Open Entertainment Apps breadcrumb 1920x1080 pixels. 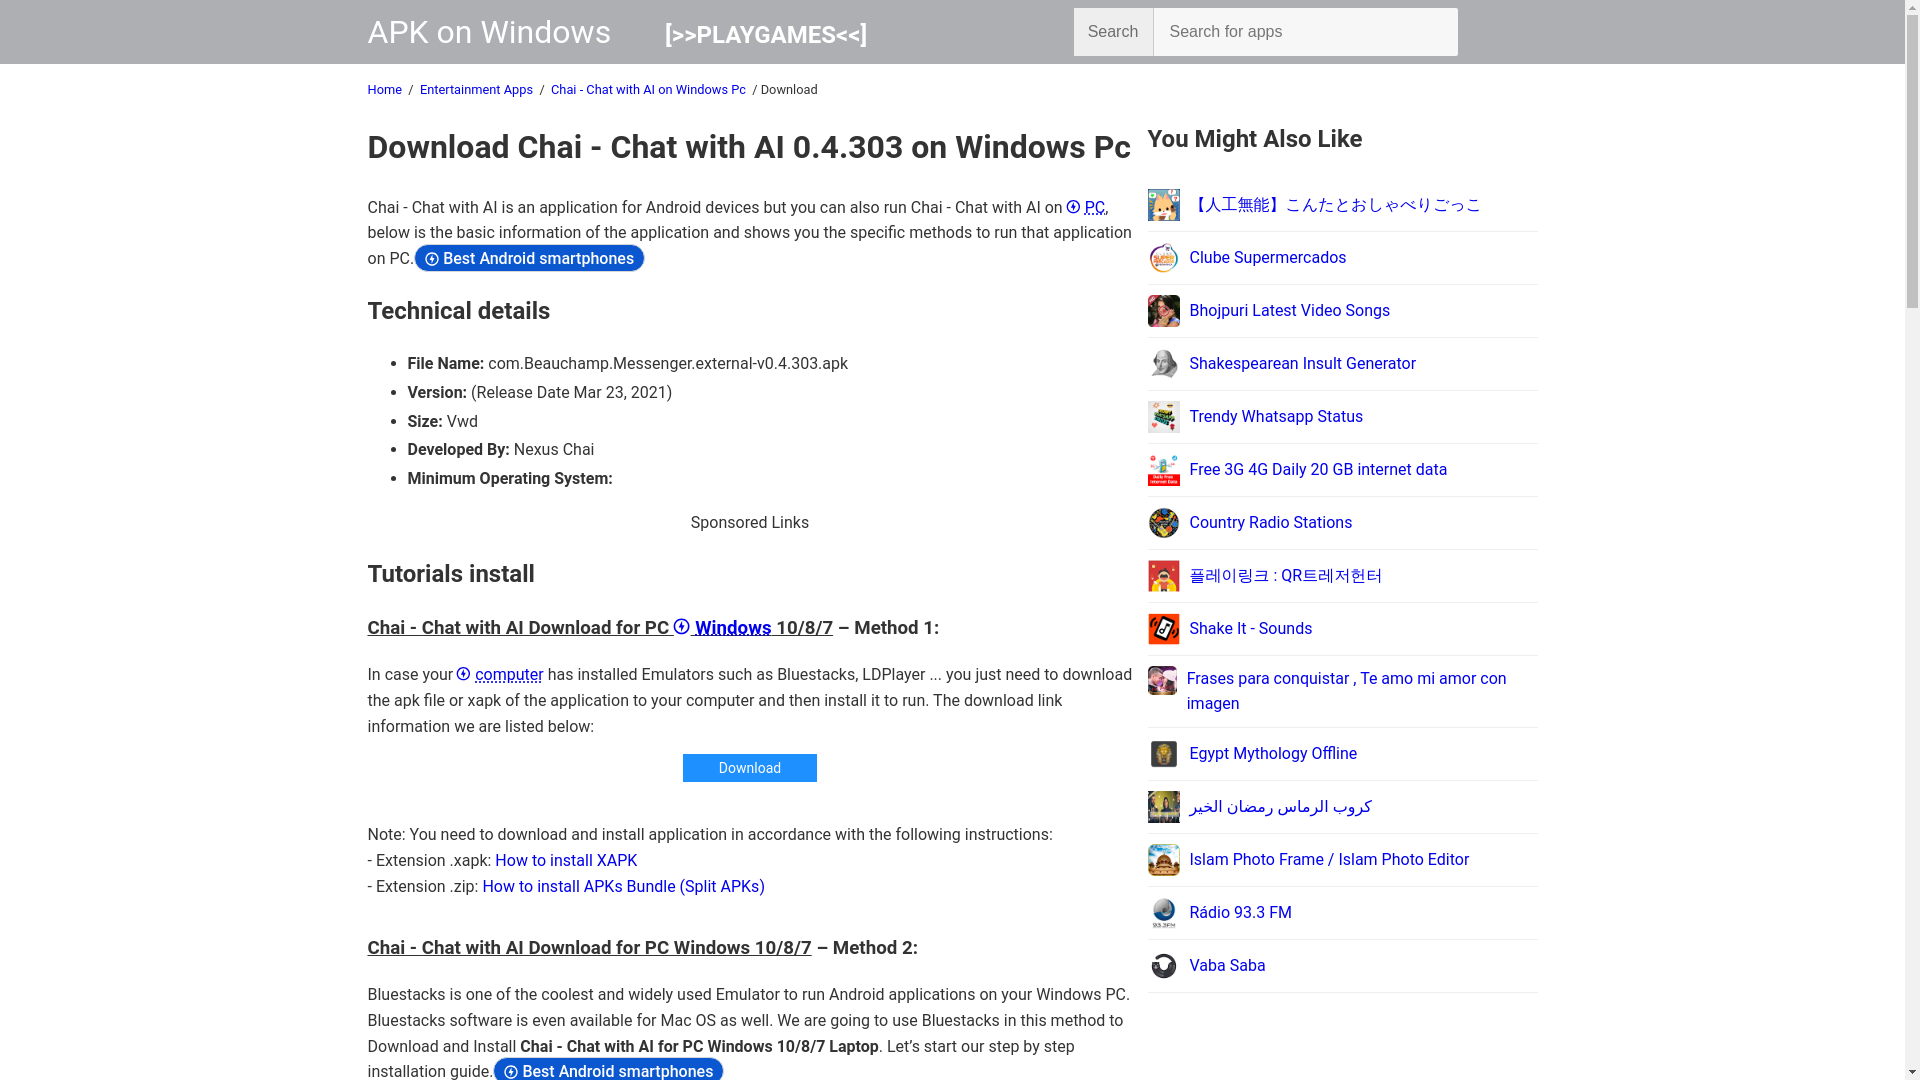[476, 90]
